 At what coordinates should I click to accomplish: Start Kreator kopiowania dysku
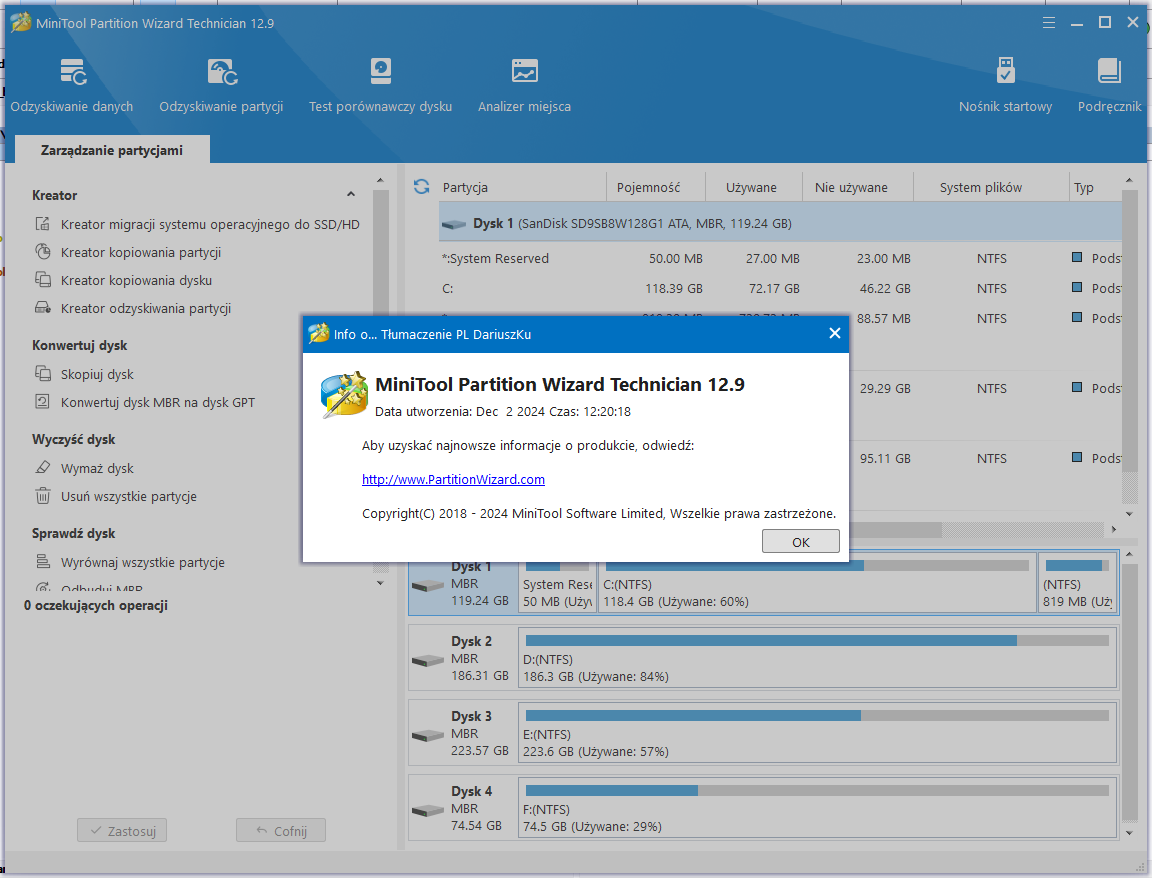pos(123,280)
